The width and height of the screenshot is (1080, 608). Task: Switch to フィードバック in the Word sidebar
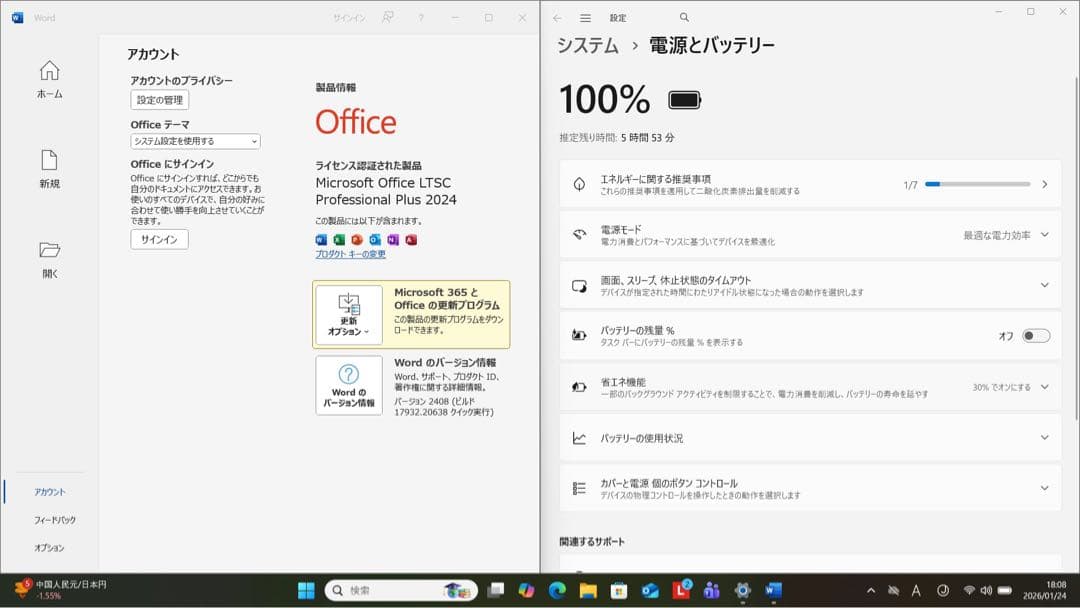[46, 519]
